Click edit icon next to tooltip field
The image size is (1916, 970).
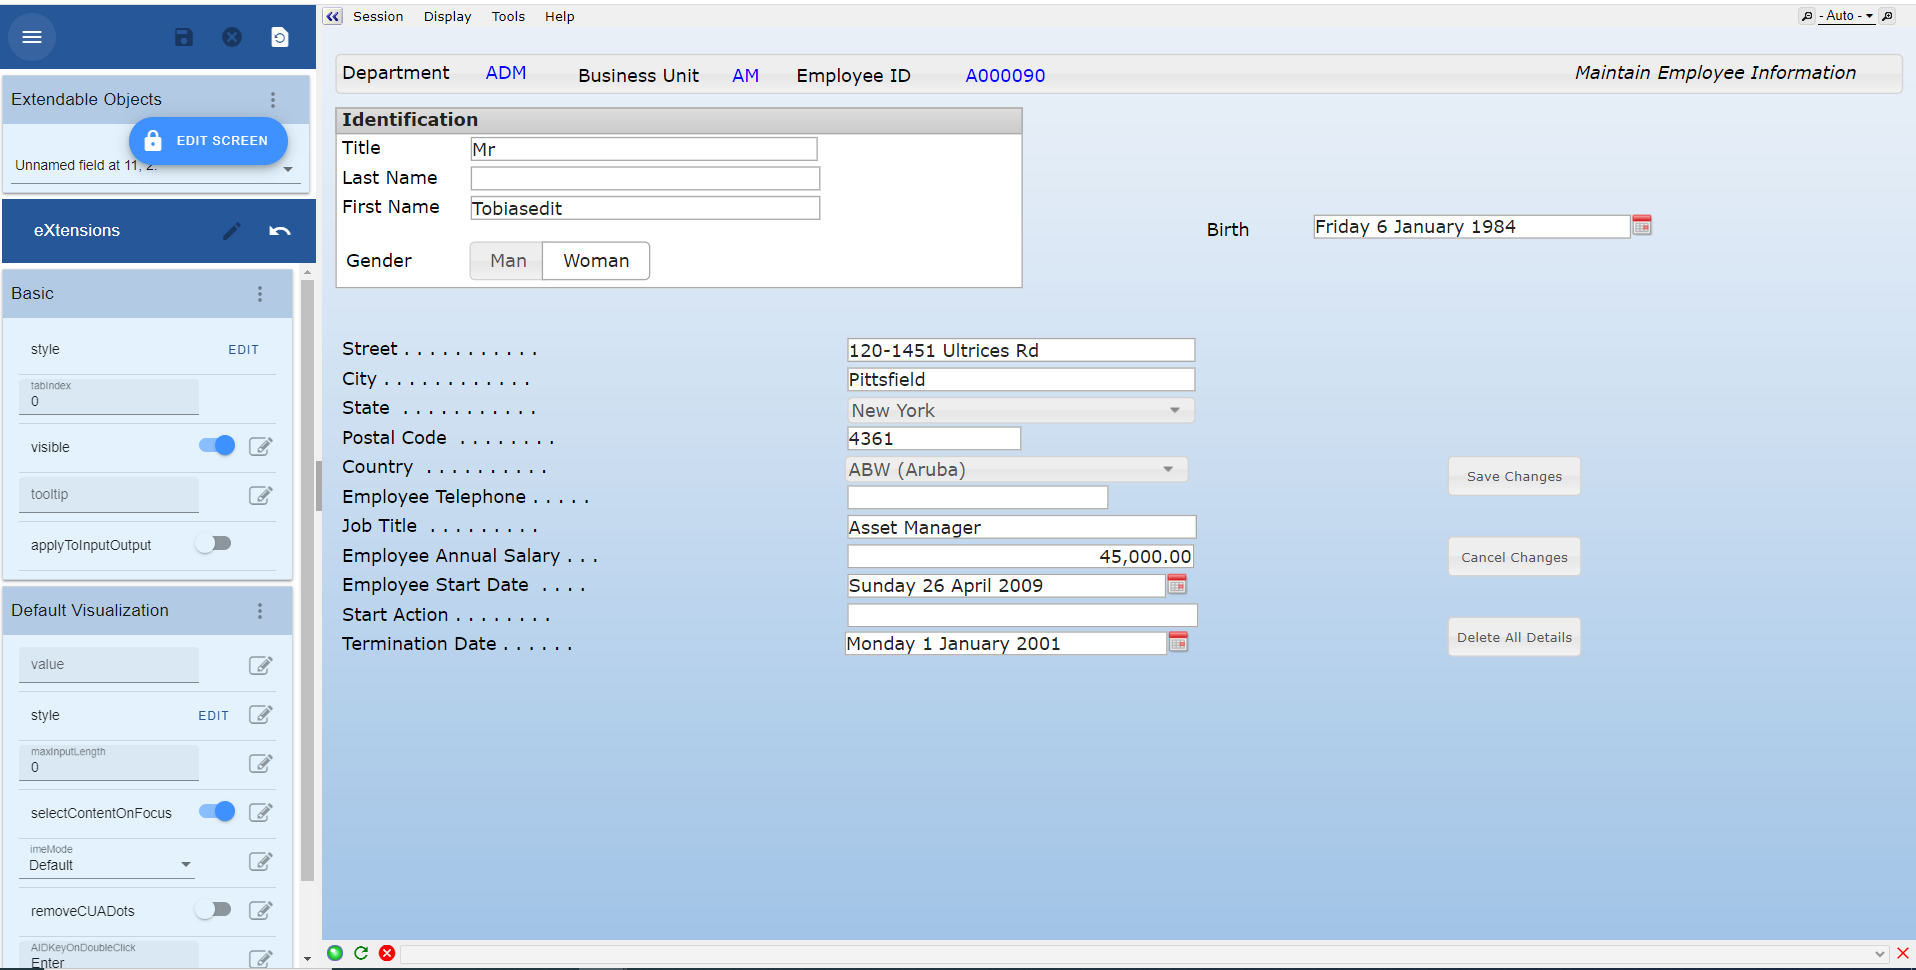coord(260,495)
